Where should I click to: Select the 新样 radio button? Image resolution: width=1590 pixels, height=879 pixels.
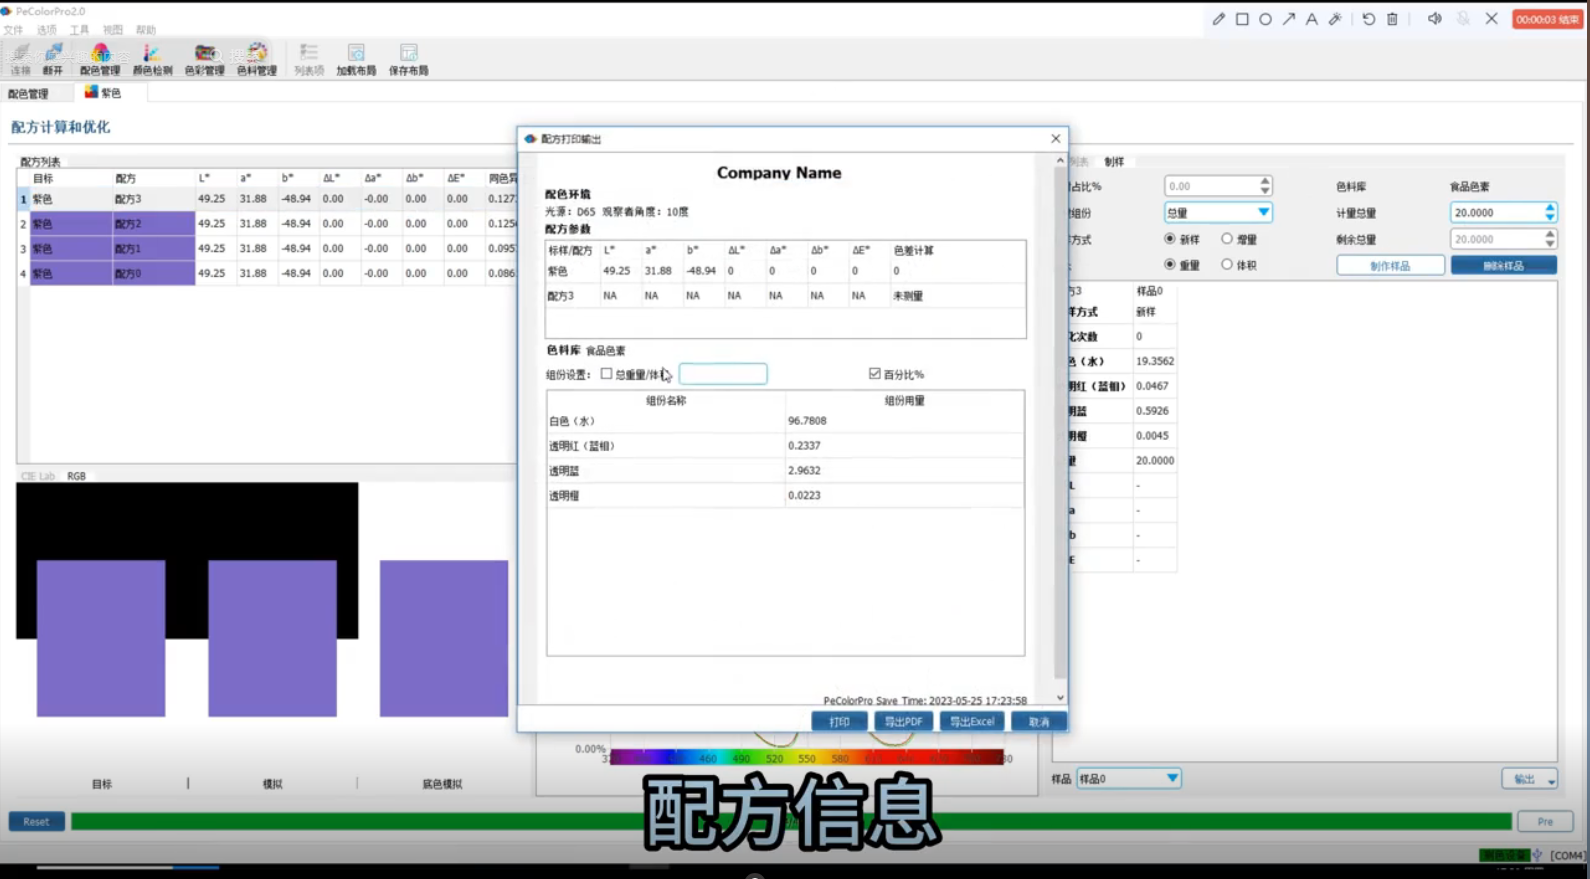[1169, 239]
